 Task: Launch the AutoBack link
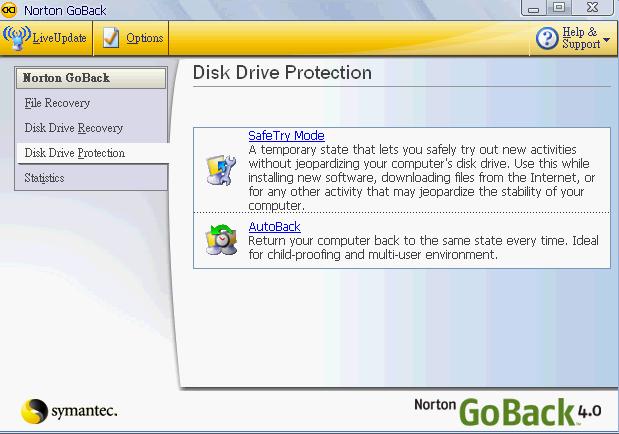click(274, 227)
